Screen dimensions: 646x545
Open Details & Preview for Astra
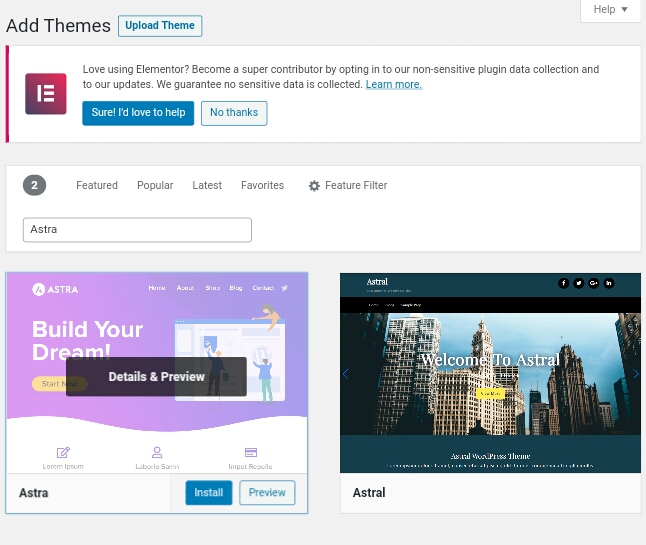point(156,377)
